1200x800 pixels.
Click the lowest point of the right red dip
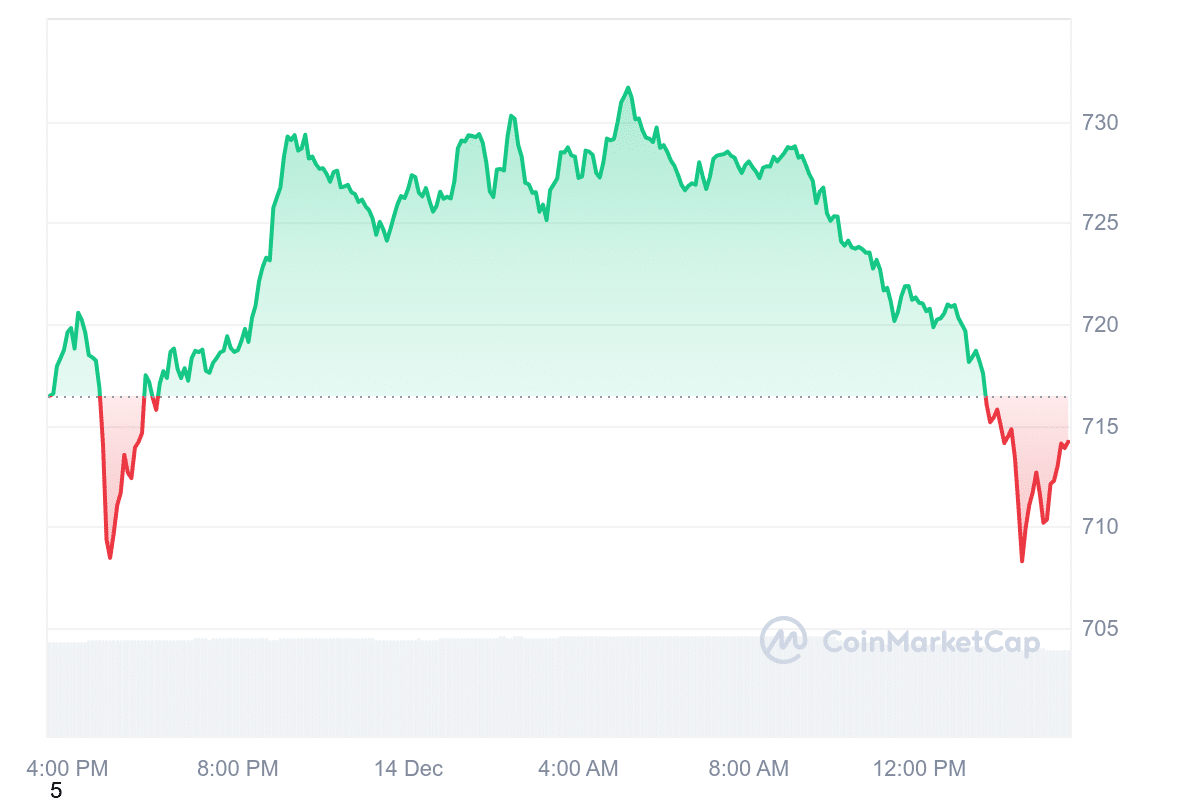pyautogui.click(x=1022, y=561)
